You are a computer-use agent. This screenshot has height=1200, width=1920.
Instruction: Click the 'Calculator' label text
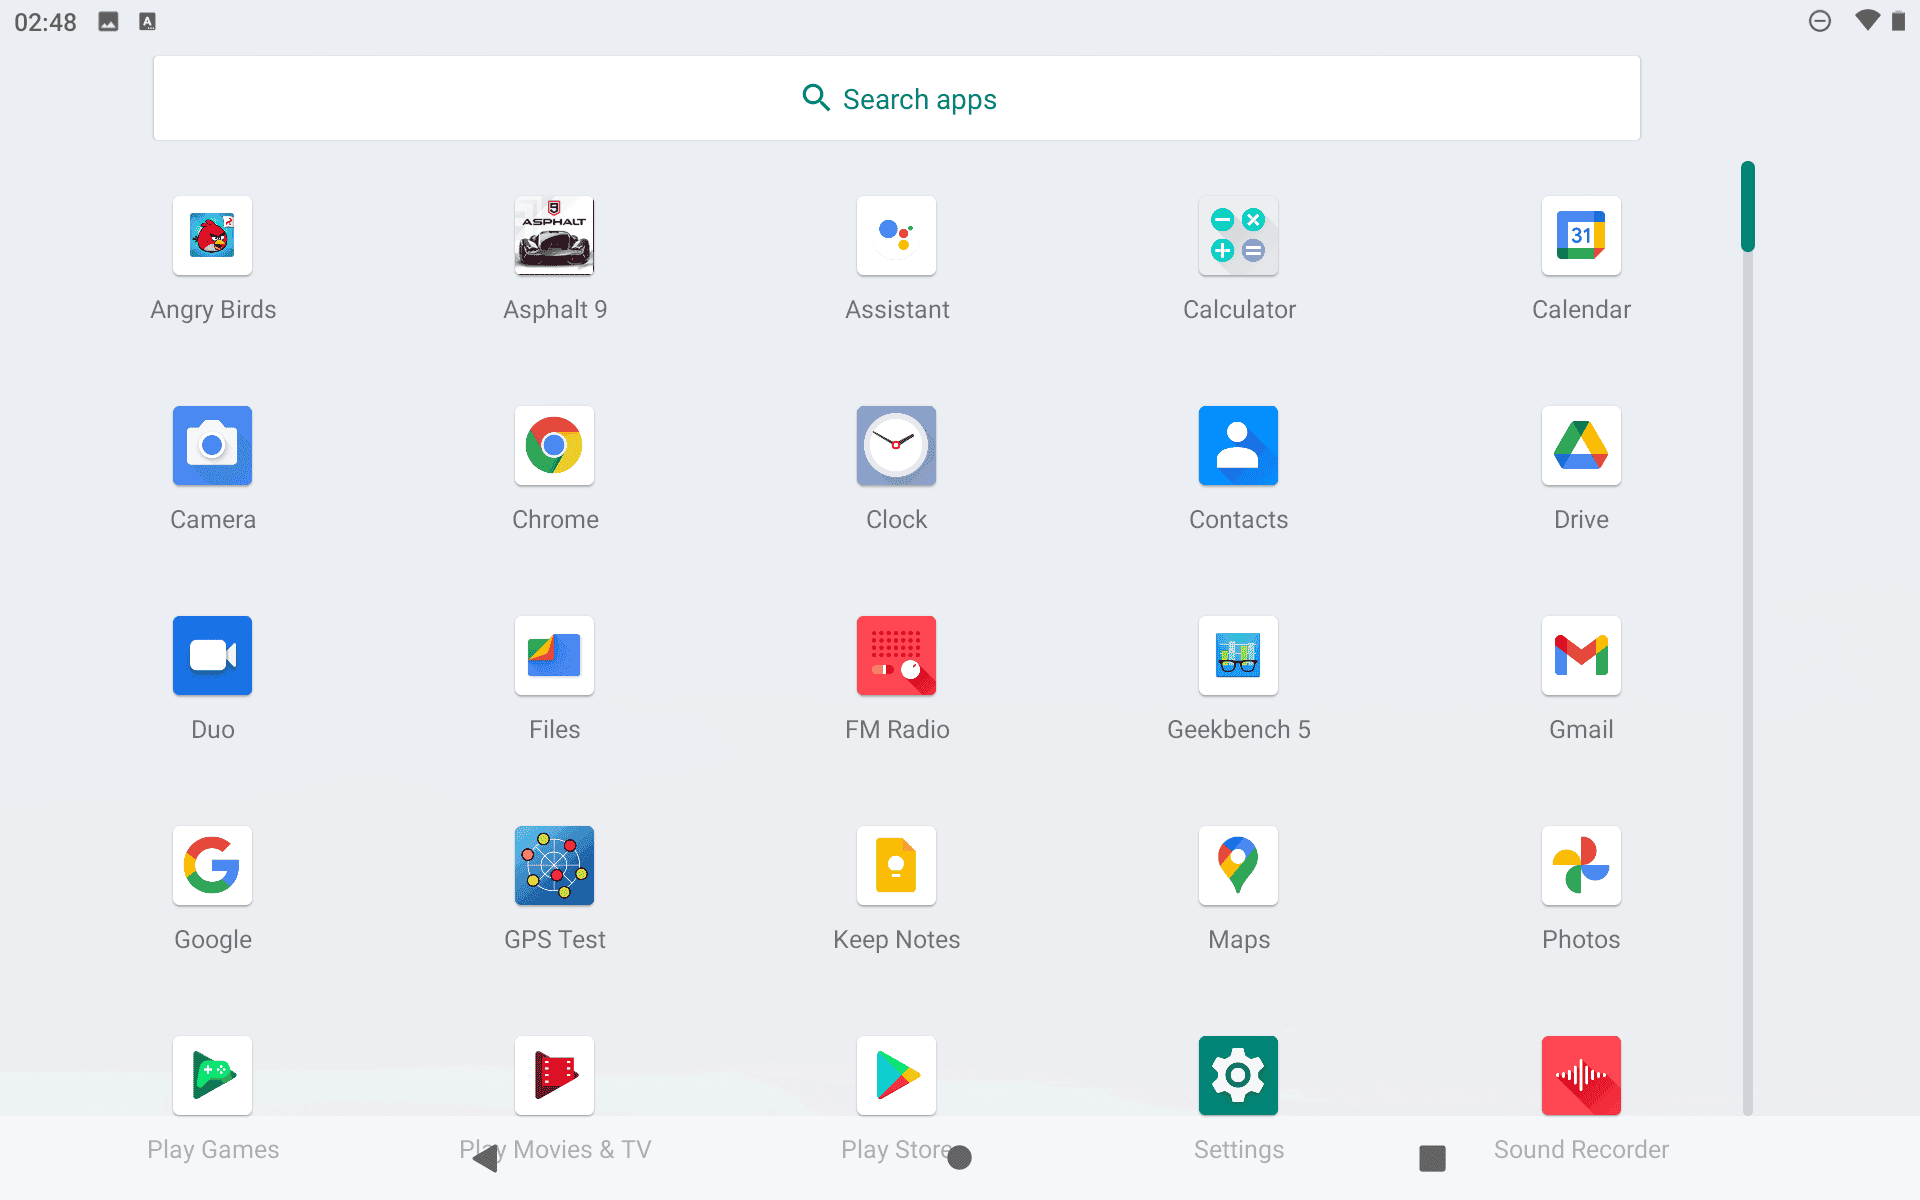coord(1239,310)
